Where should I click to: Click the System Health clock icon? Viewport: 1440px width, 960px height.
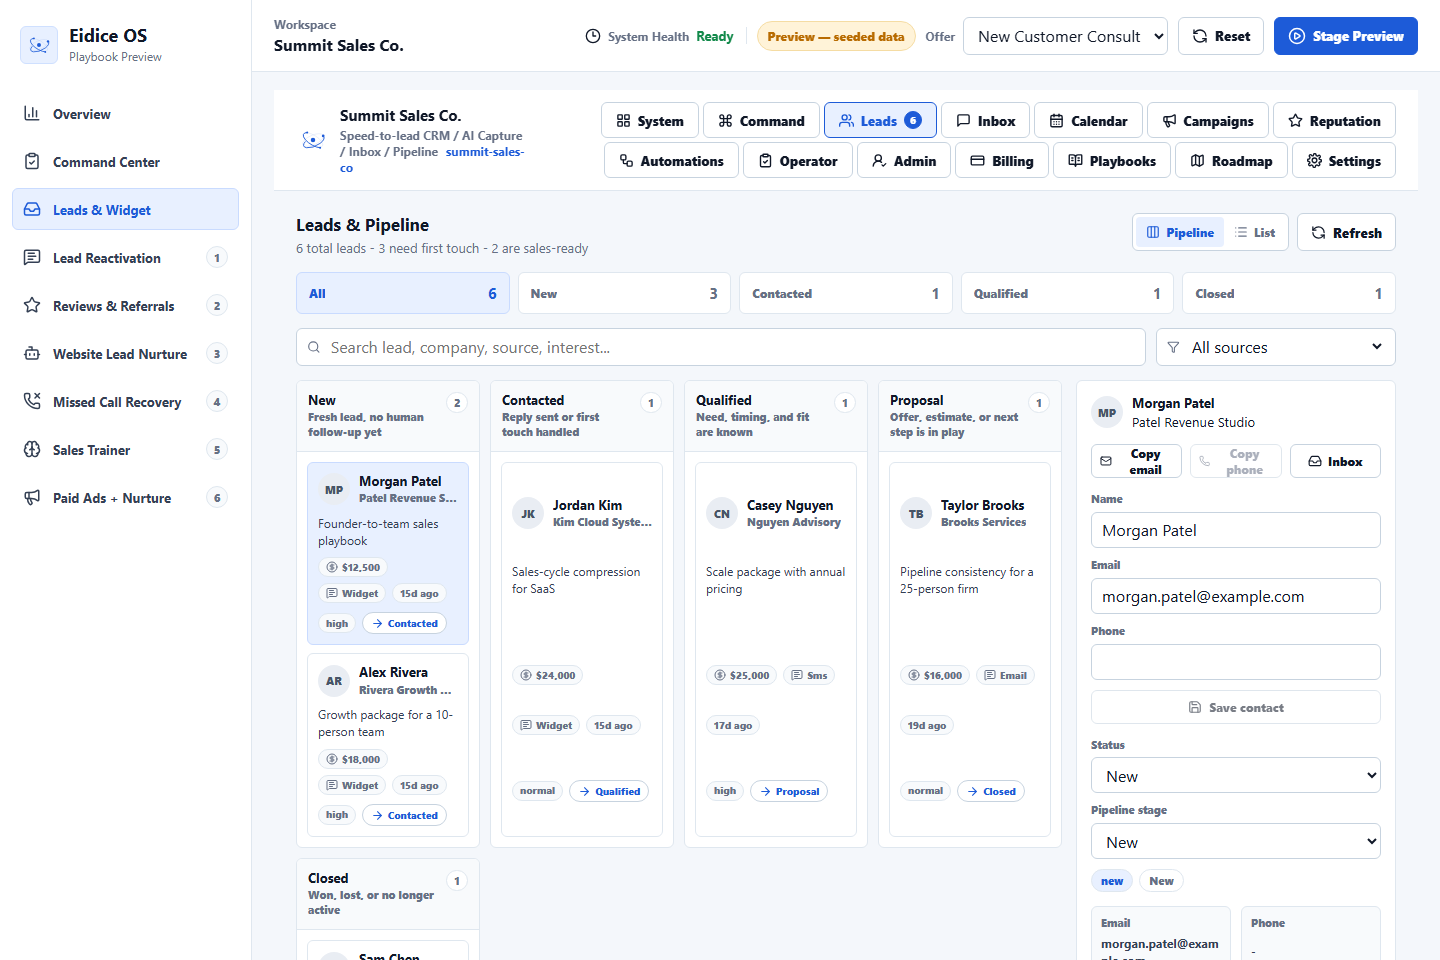[593, 36]
